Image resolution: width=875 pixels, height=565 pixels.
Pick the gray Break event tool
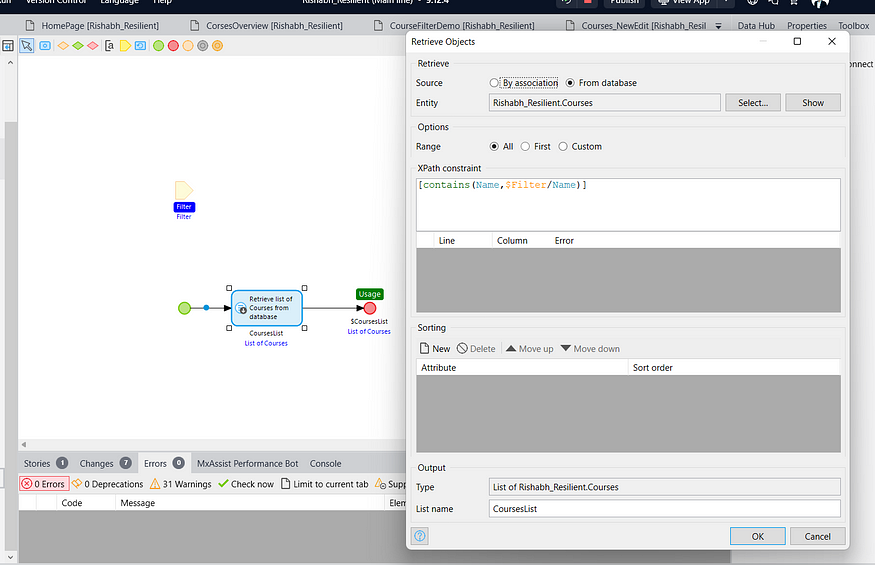click(x=203, y=46)
